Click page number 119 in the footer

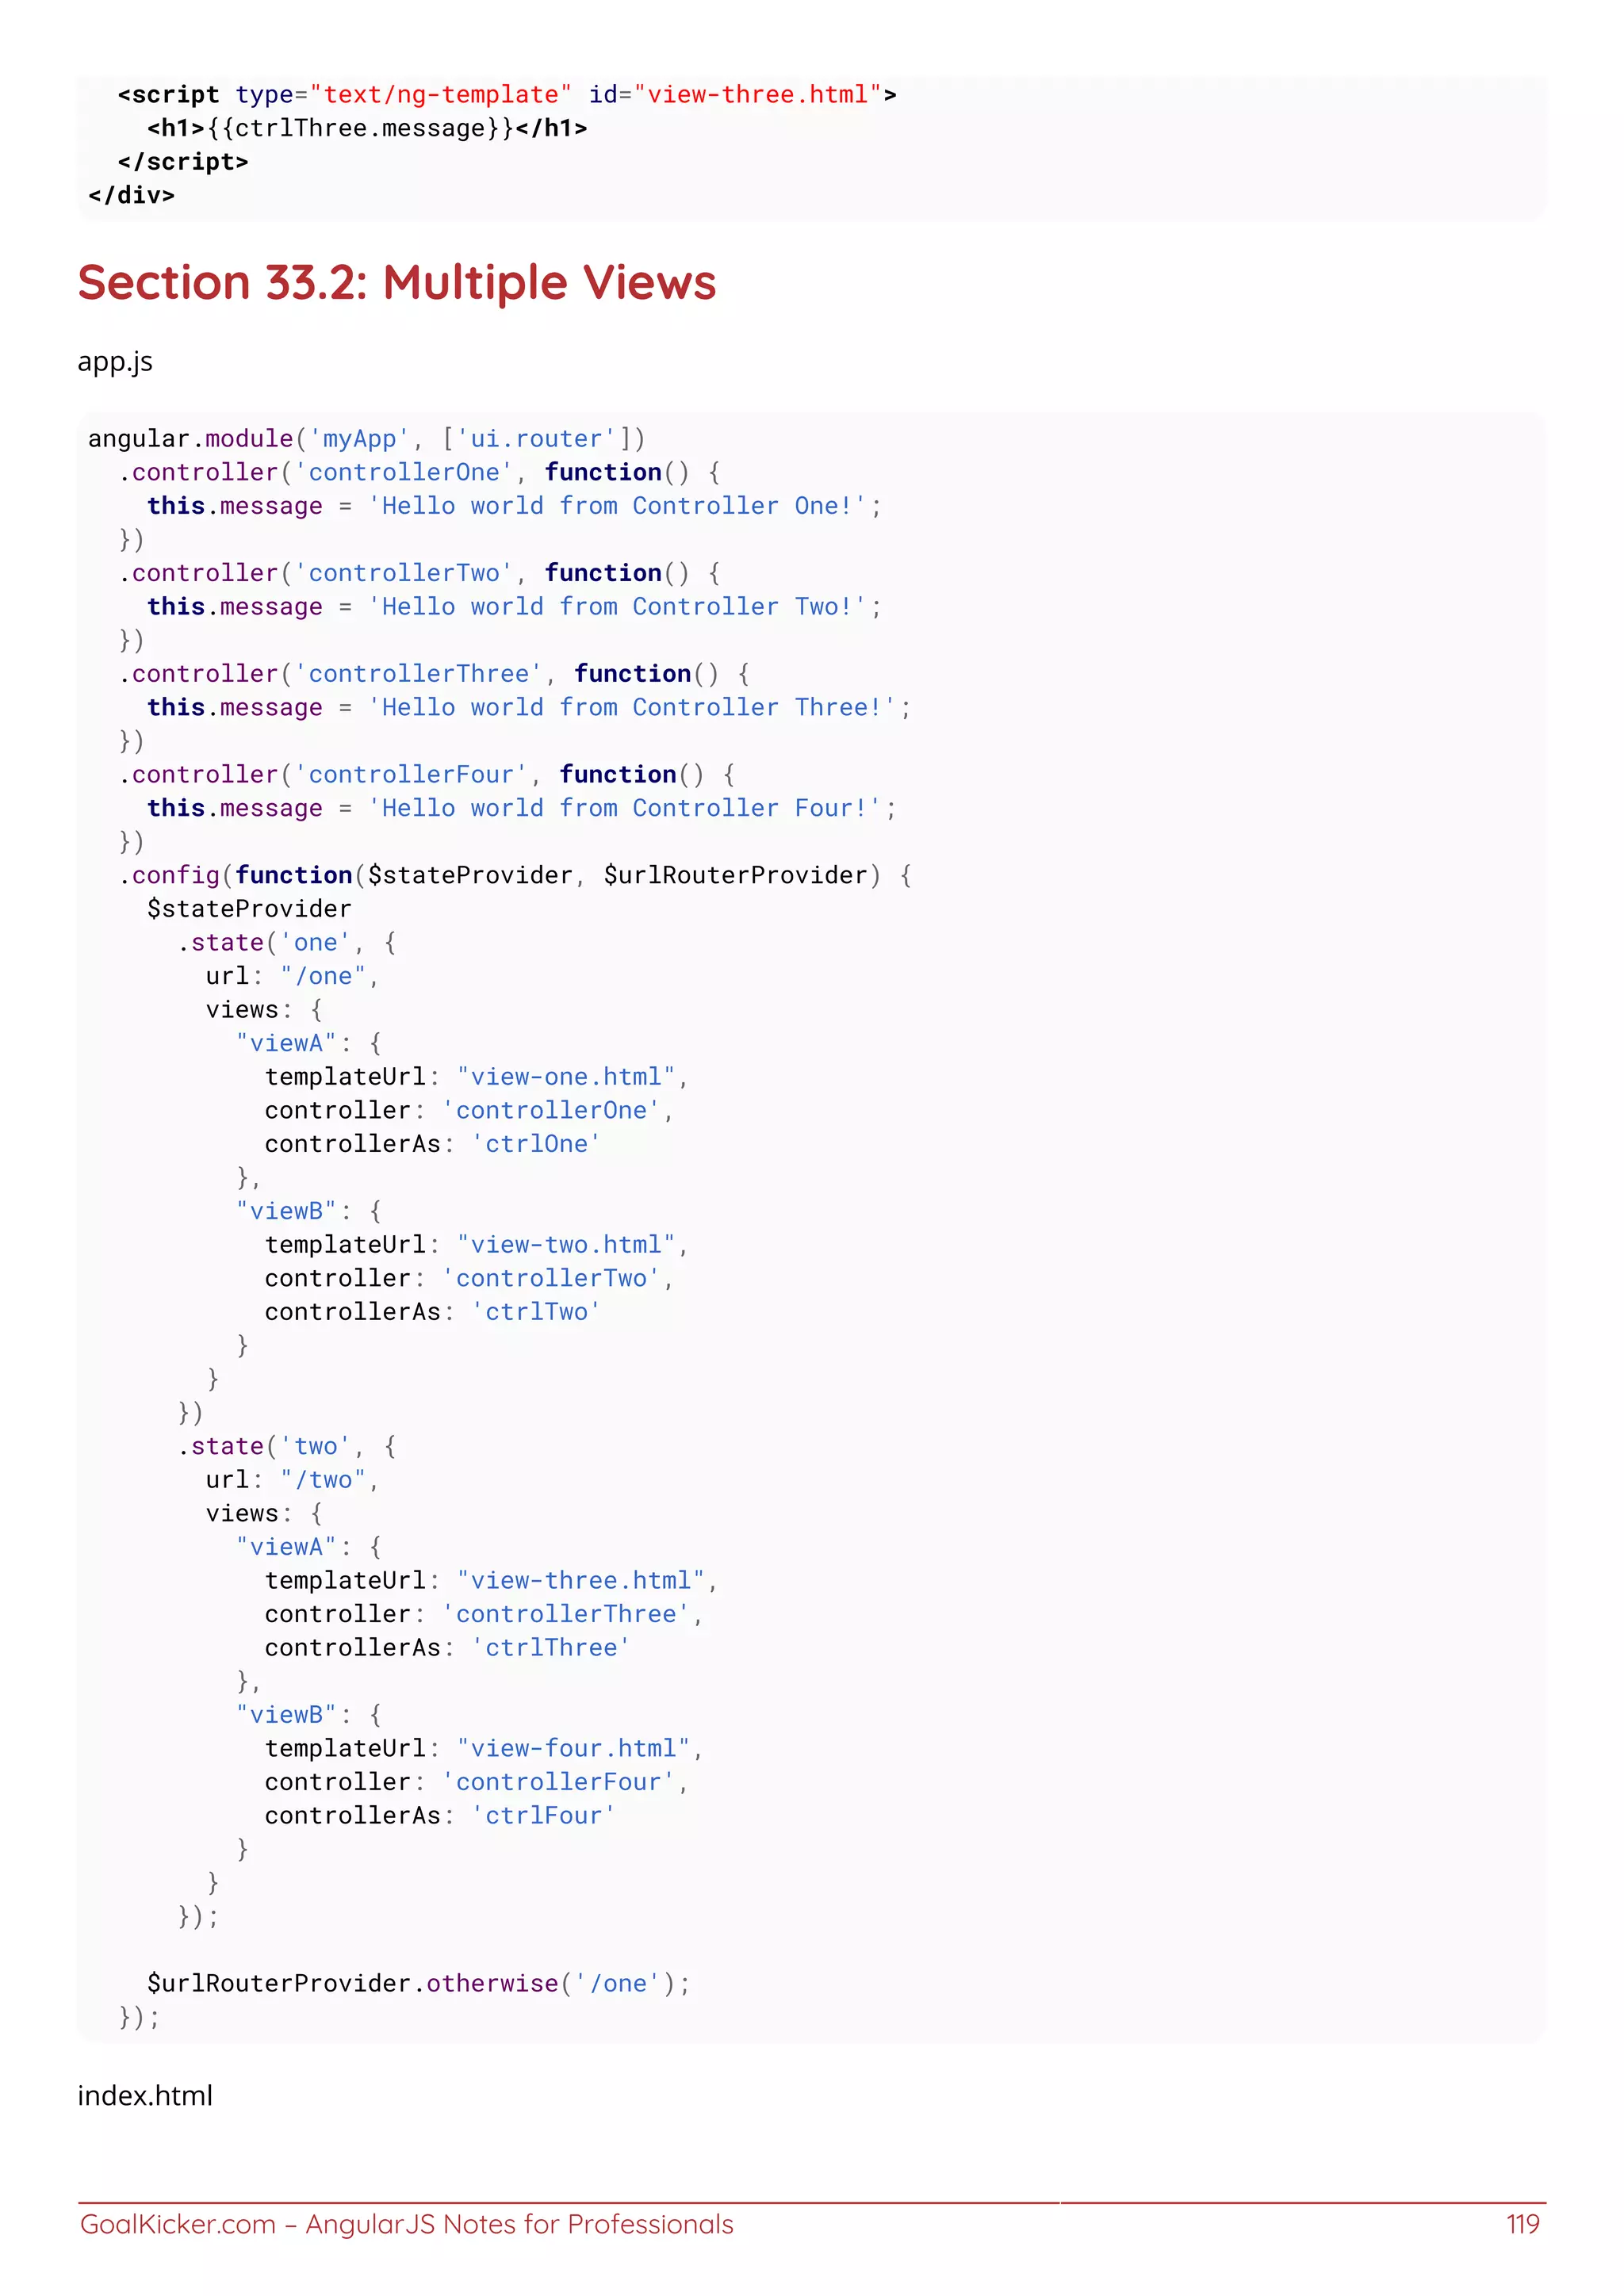1522,2224
